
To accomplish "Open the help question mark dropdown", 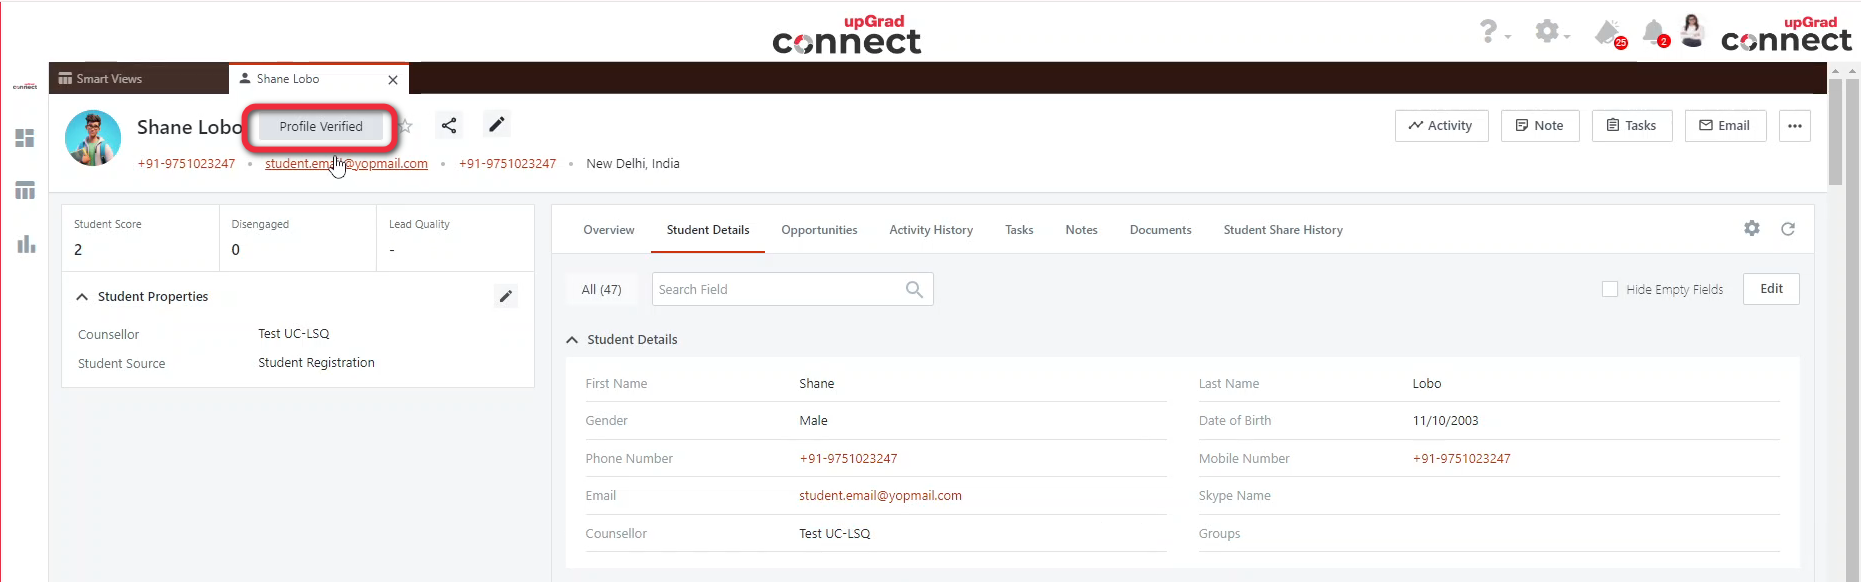I will (1490, 32).
